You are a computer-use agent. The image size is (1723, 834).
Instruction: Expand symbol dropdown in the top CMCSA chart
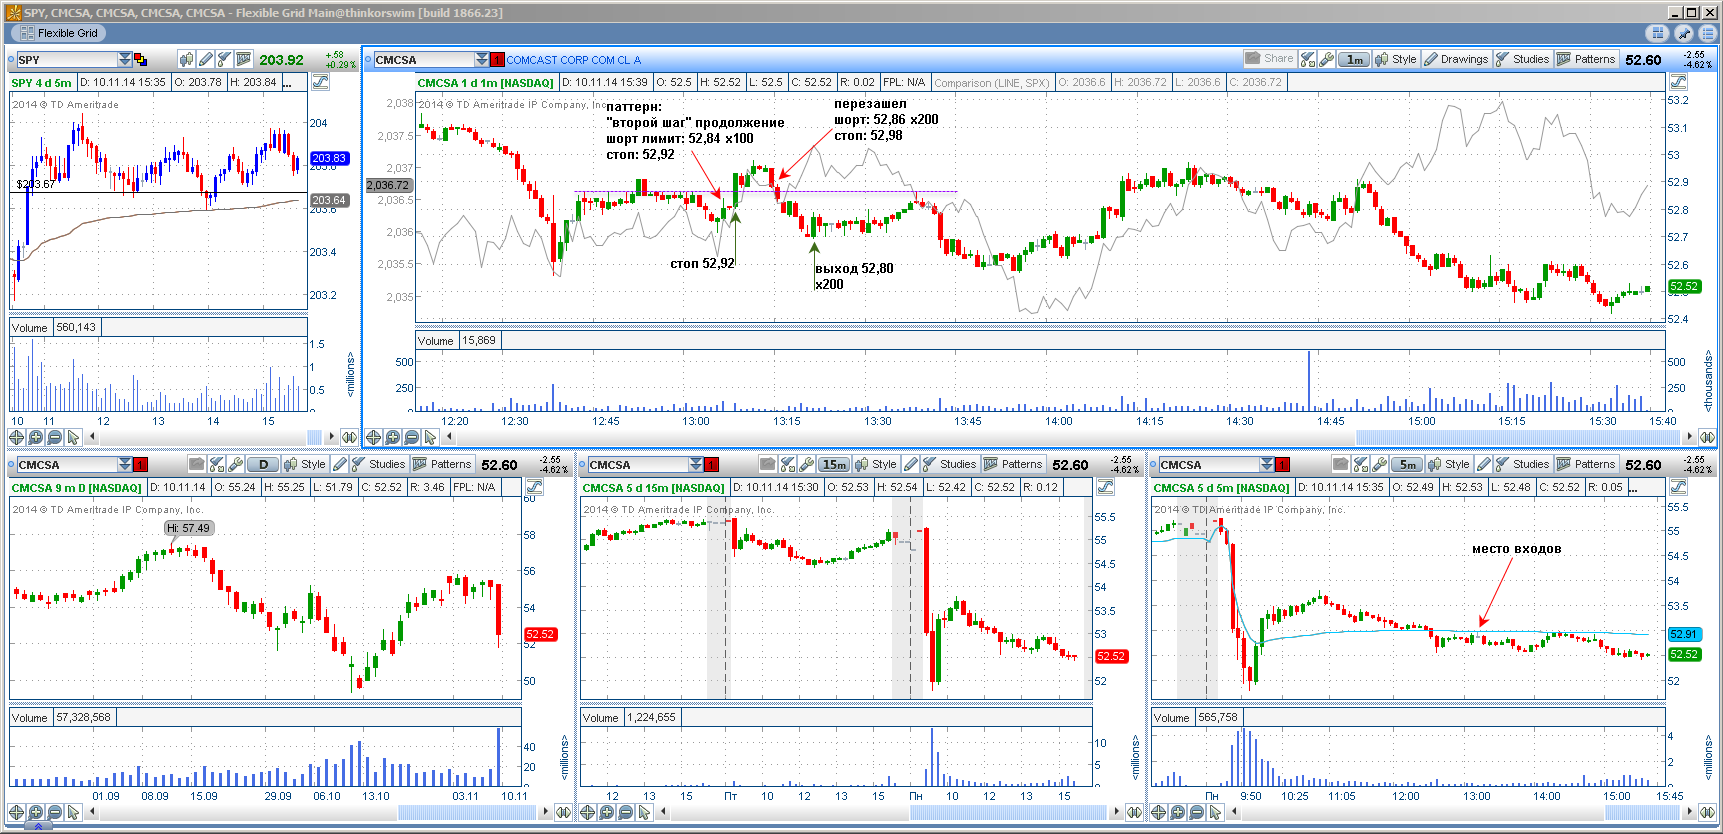tap(482, 60)
